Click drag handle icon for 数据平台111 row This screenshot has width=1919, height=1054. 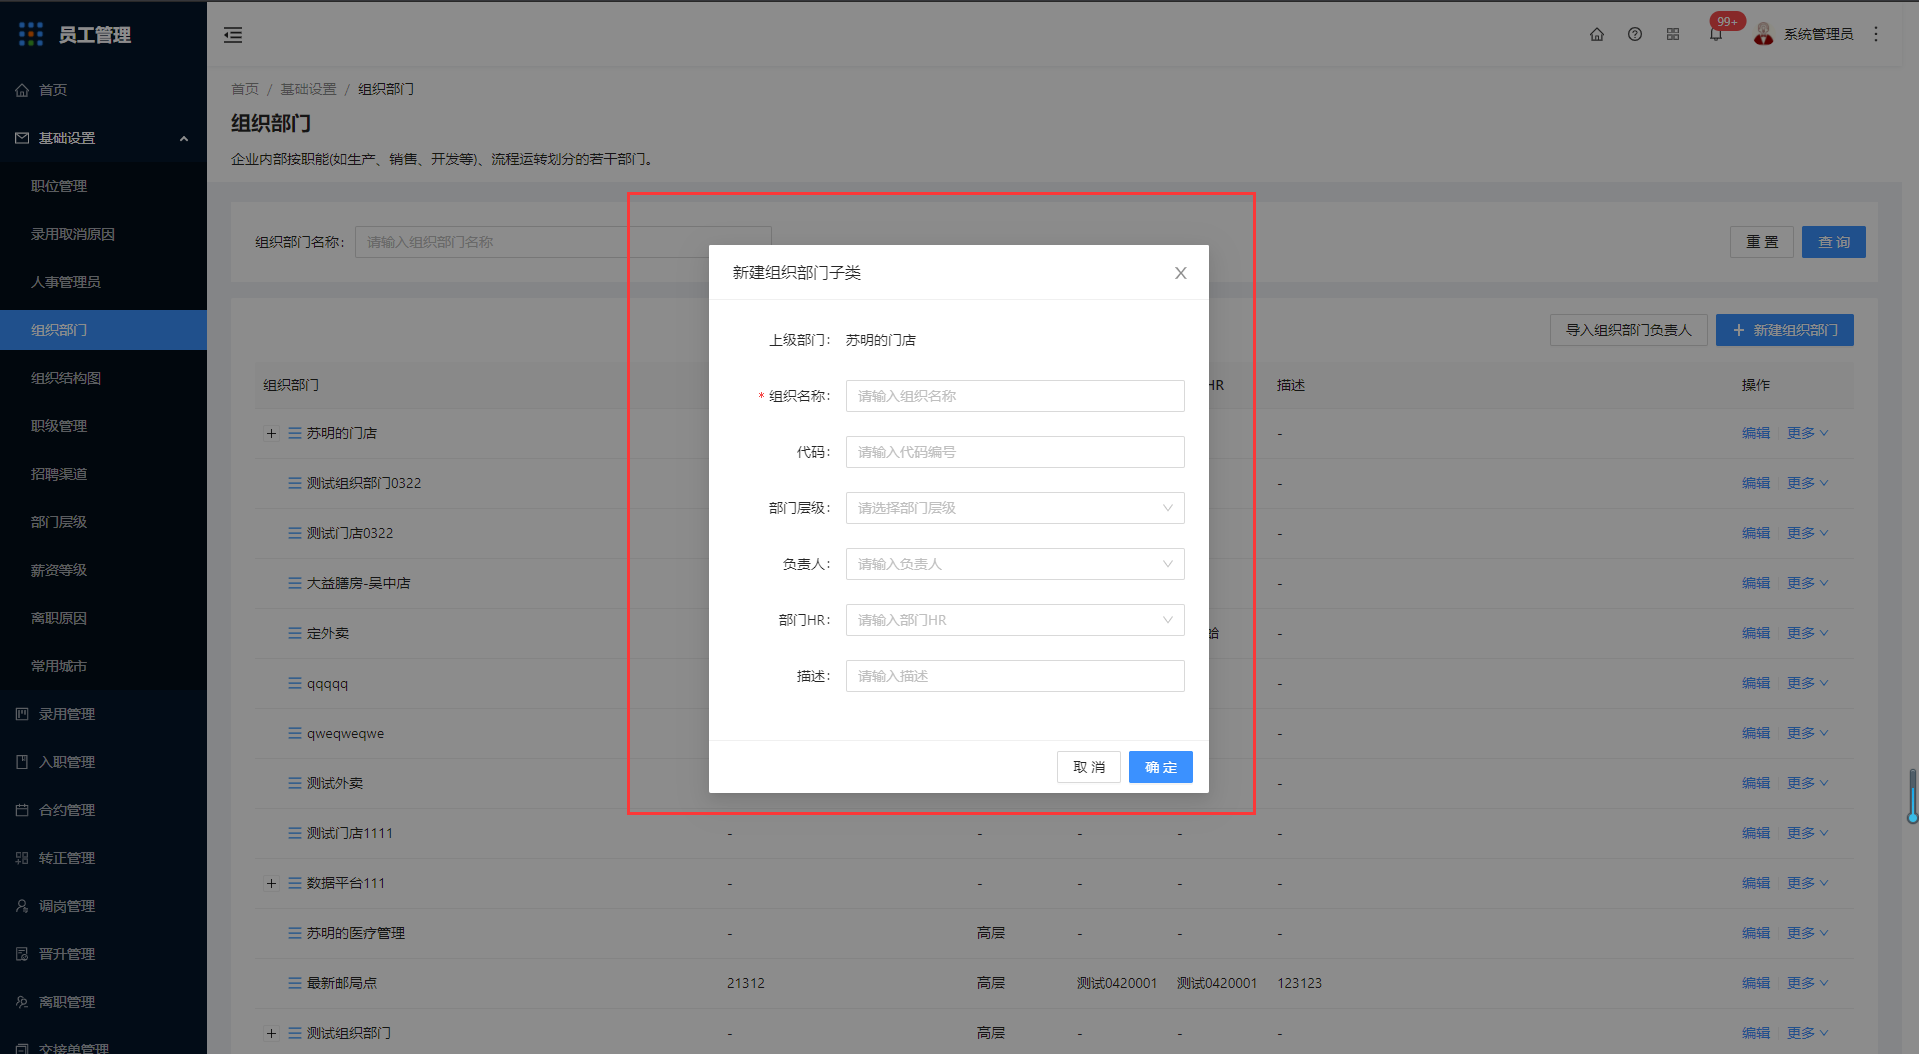tap(295, 883)
